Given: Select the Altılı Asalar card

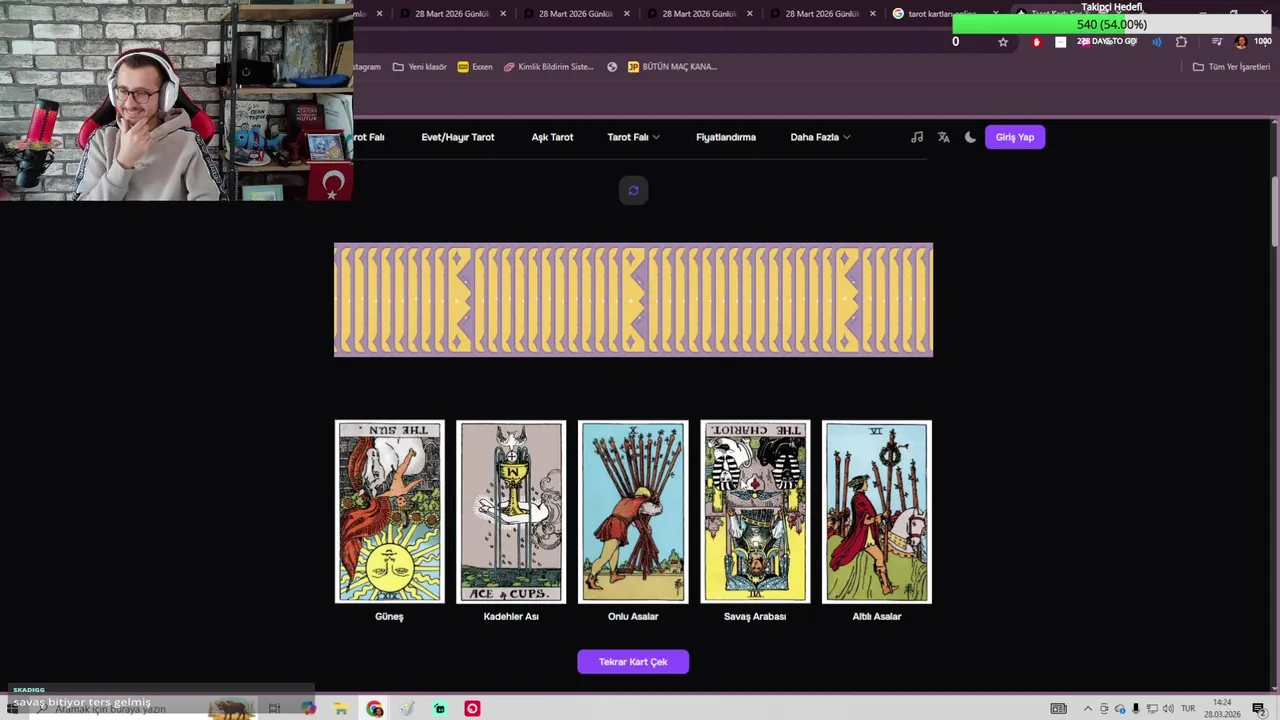Looking at the screenshot, I should click(877, 512).
